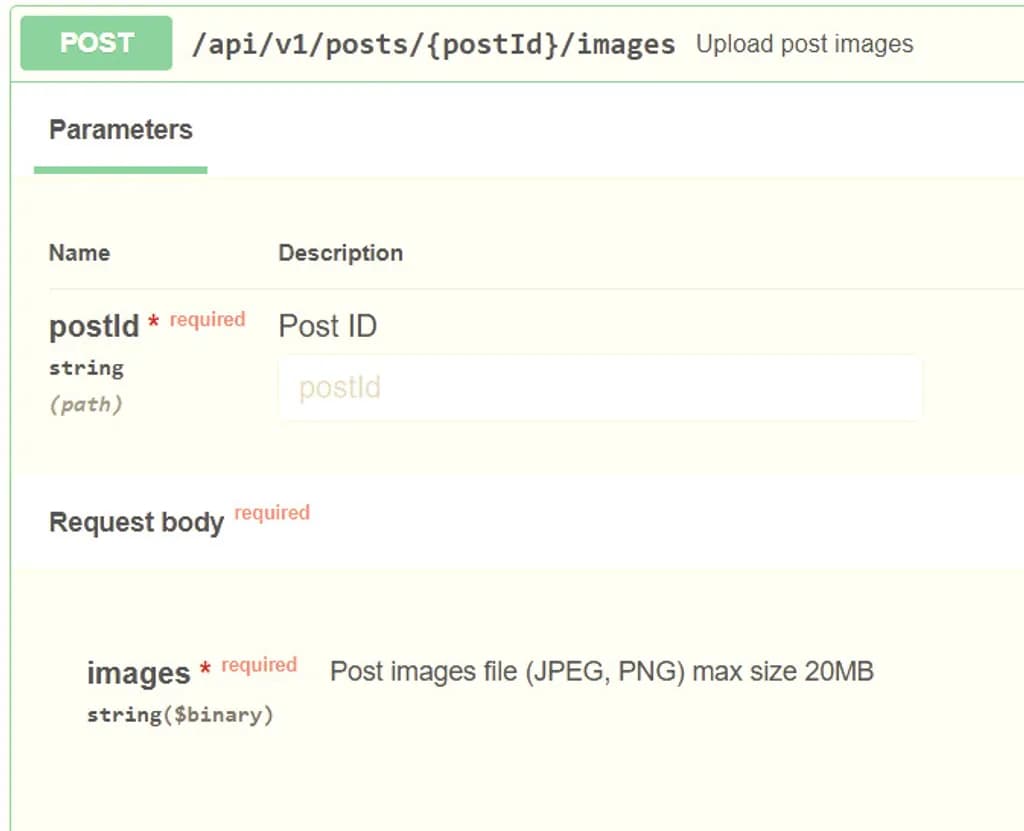Focus the postId input field
This screenshot has height=831, width=1024.
(600, 388)
